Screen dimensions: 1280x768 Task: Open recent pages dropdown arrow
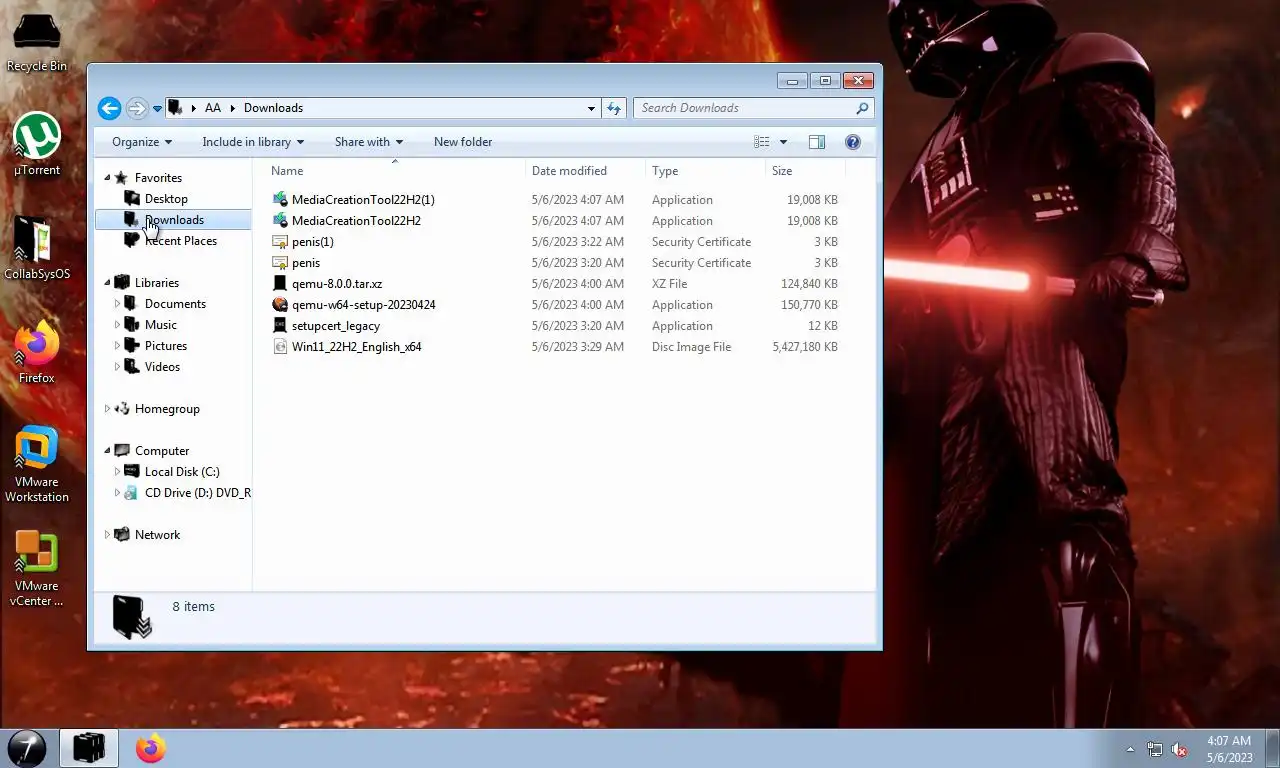click(x=157, y=109)
